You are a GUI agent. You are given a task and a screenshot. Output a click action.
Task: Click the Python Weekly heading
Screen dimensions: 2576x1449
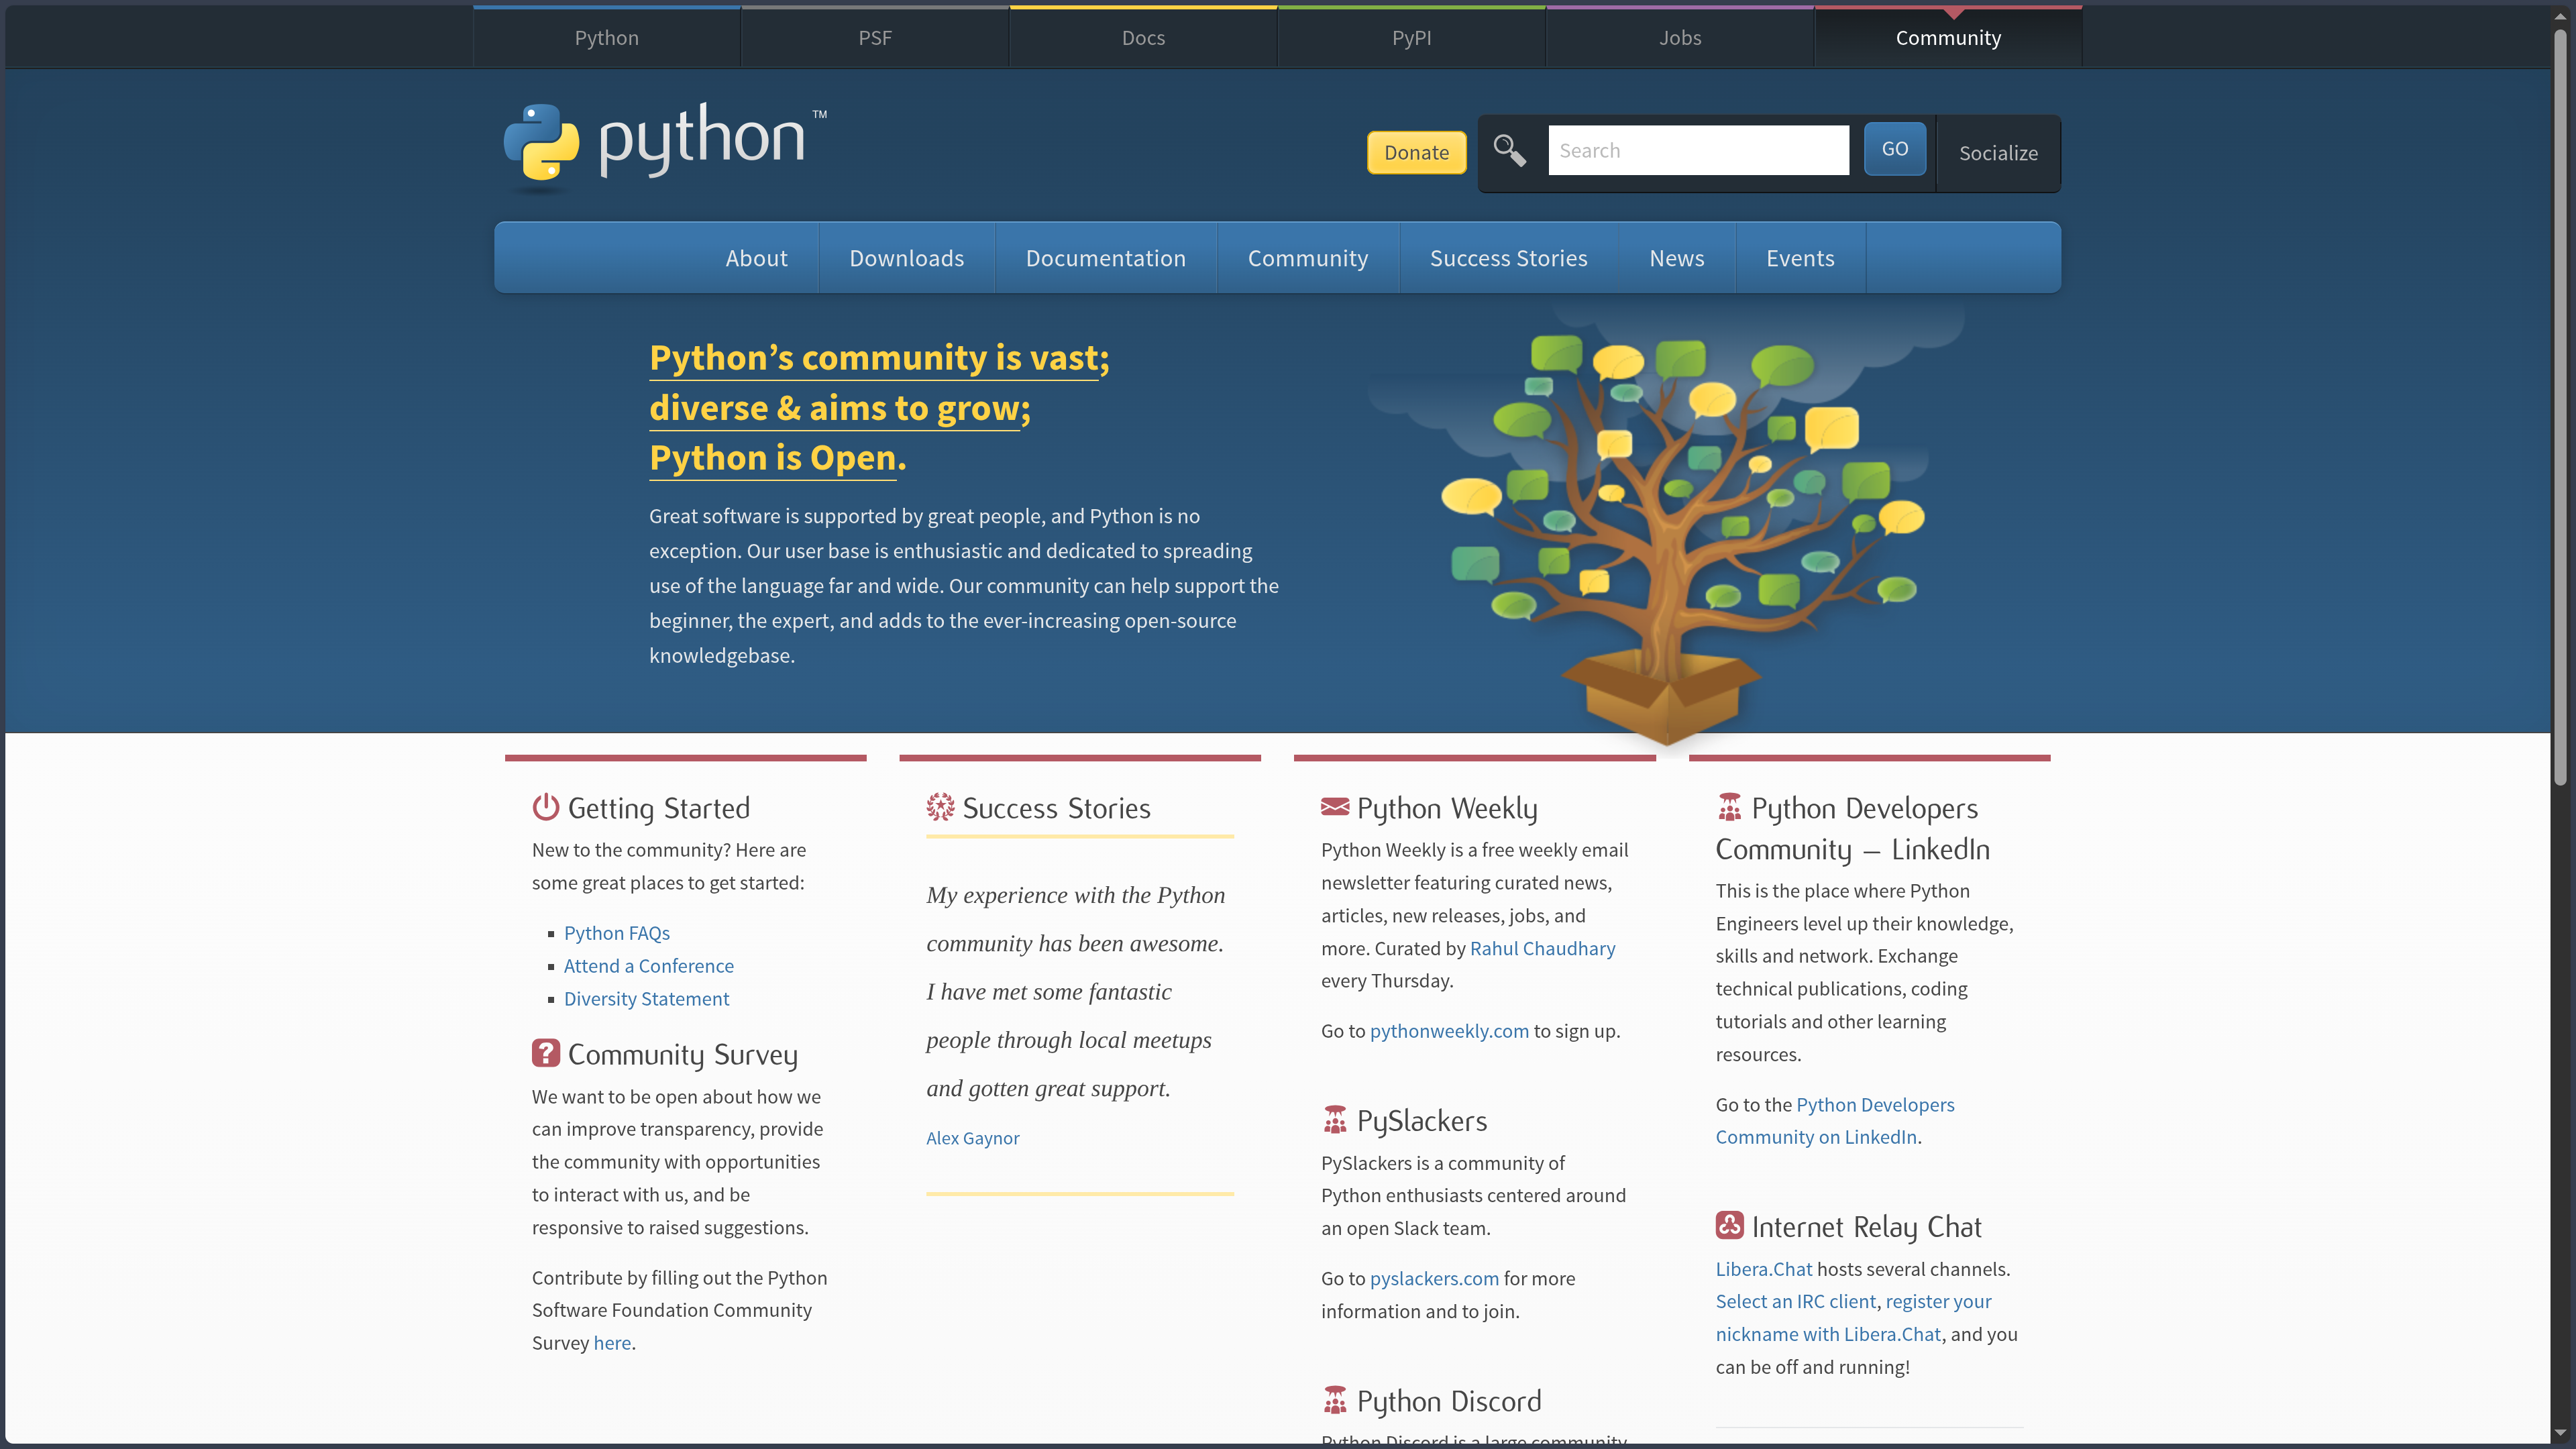coord(1447,808)
